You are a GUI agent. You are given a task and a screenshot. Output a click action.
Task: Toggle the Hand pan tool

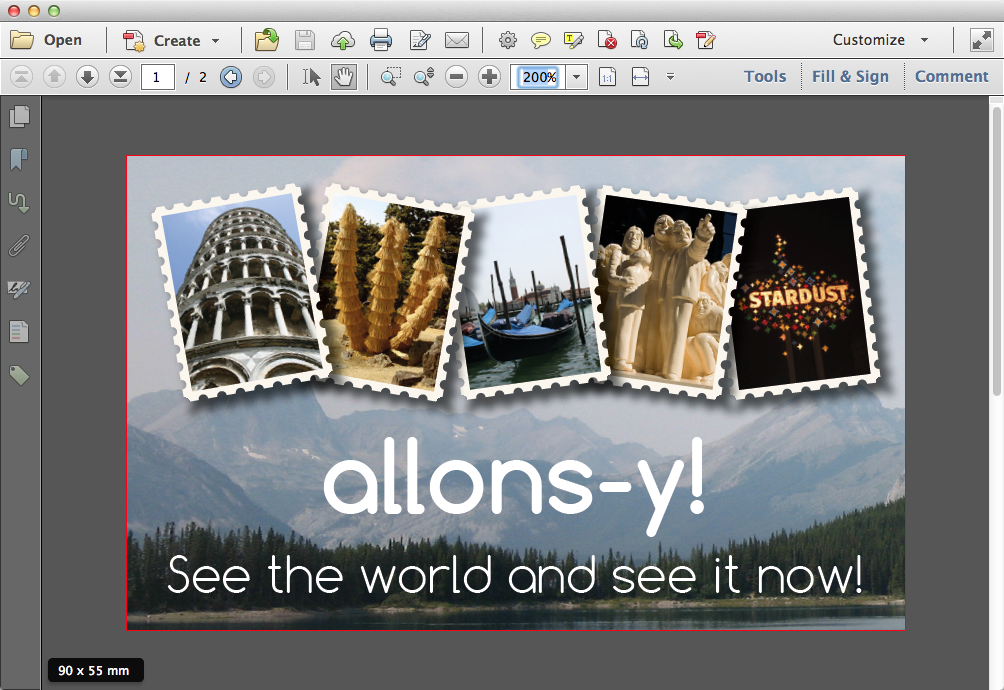point(344,77)
